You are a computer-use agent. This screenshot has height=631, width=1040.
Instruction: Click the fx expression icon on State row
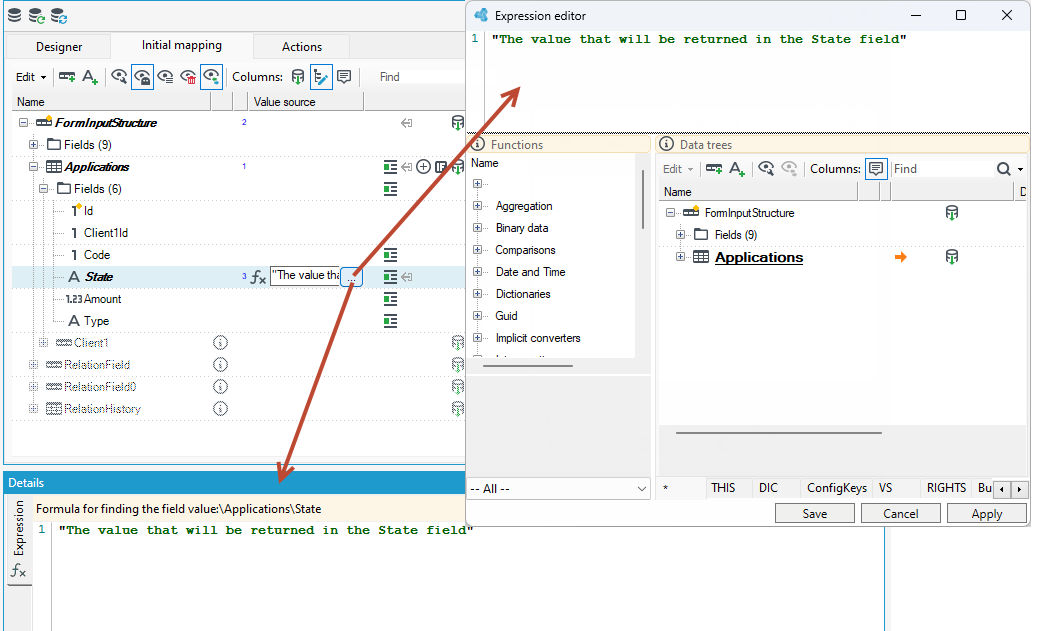click(258, 277)
